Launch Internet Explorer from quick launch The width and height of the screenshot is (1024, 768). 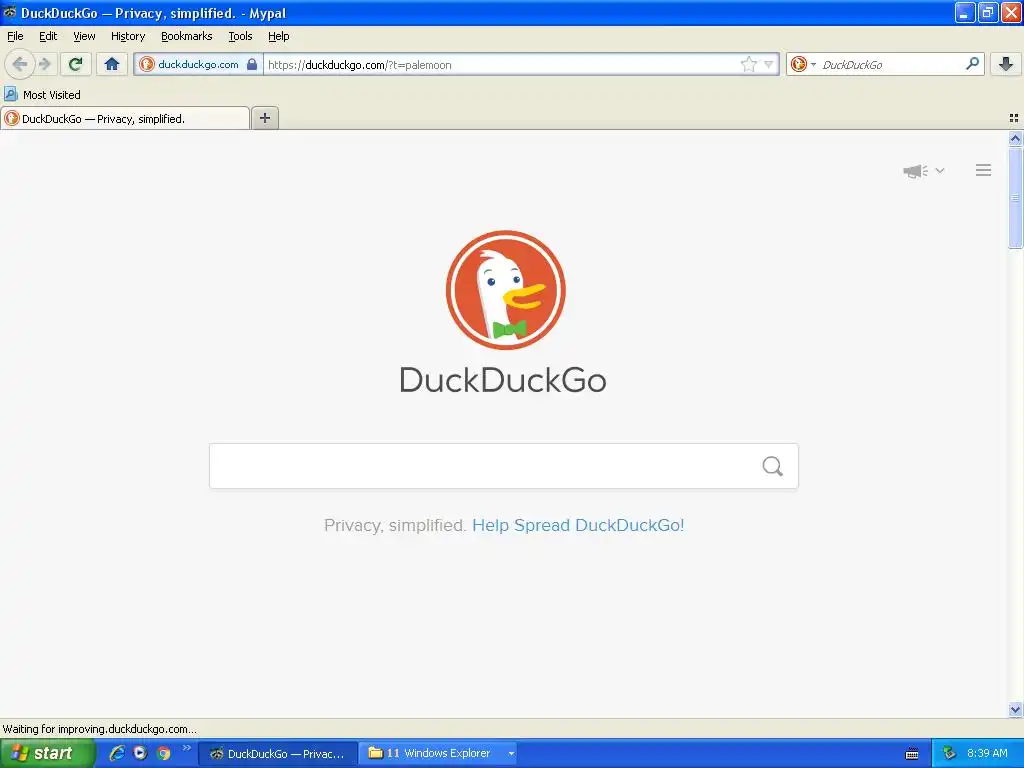pyautogui.click(x=117, y=753)
